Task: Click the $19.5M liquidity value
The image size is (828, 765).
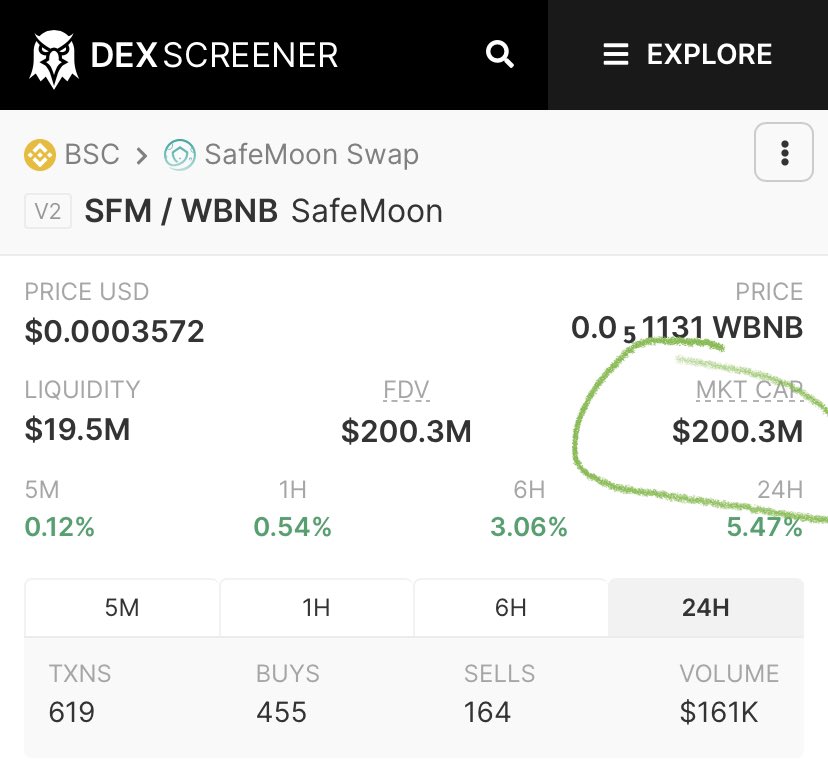Action: [77, 429]
